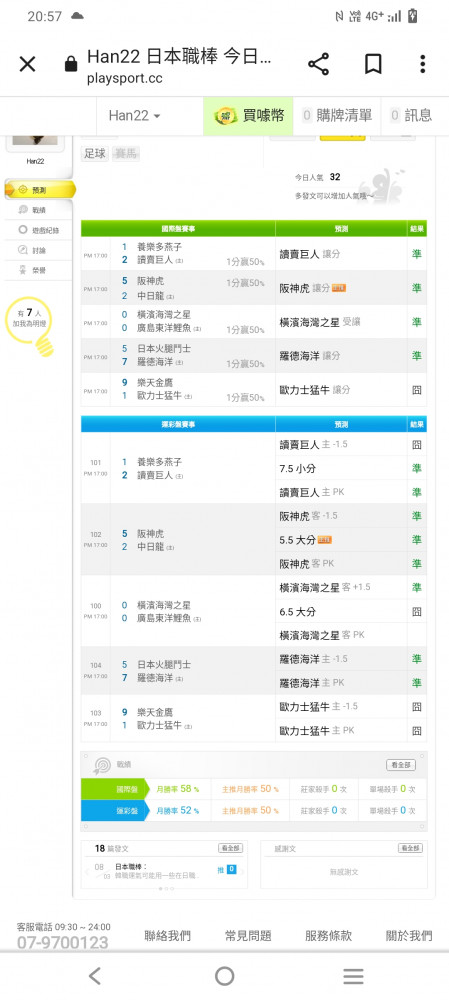The image size is (449, 1000).
Task: Bookmark this page with the bookmark icon
Action: [373, 64]
